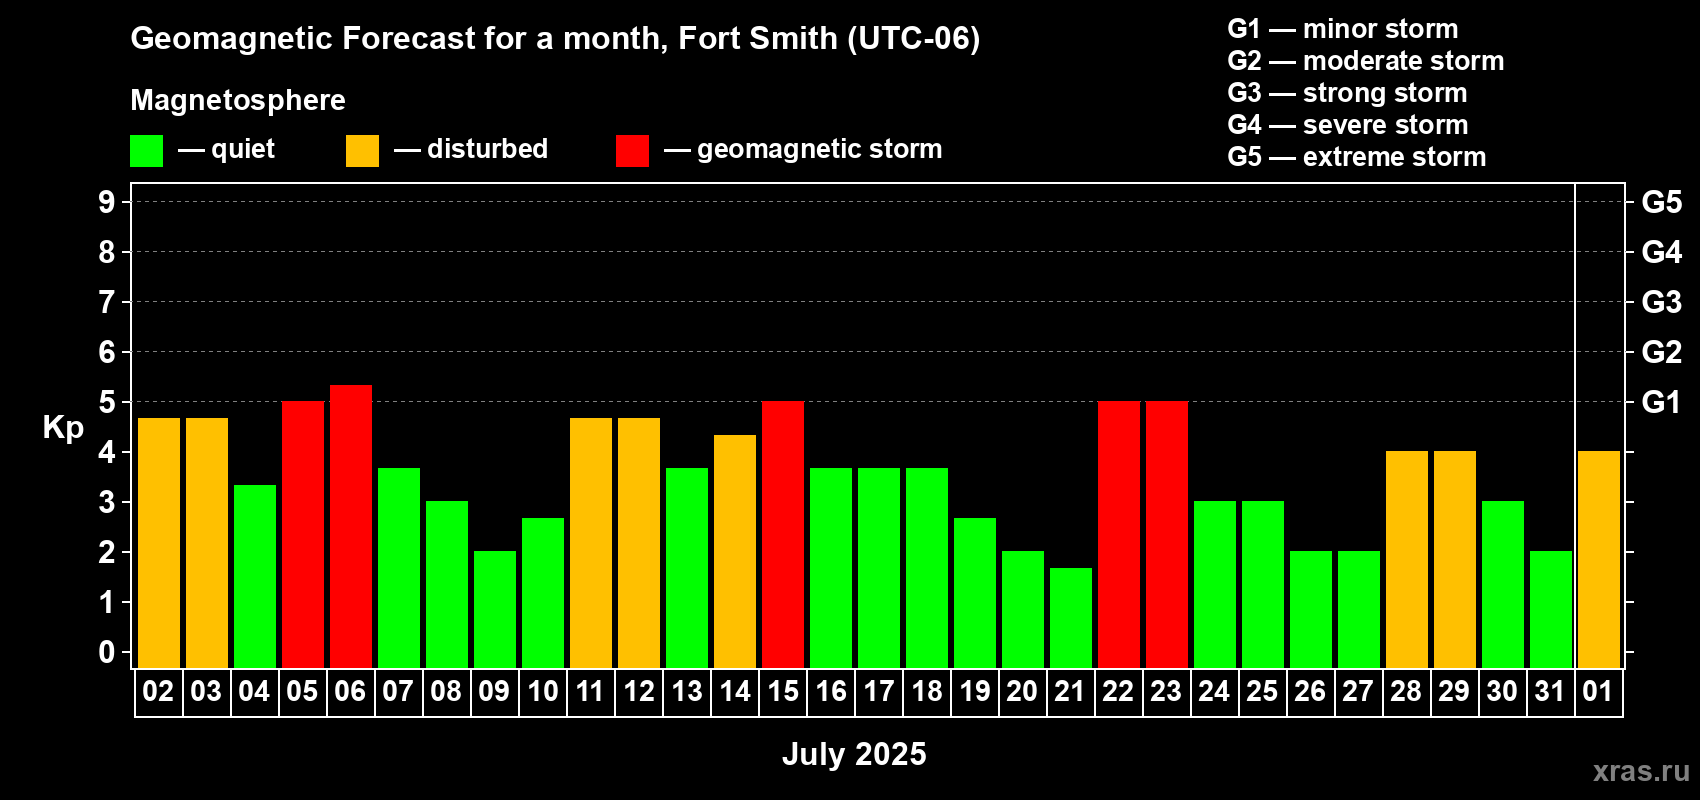Click the 'July 2025' month label
The width and height of the screenshot is (1700, 800).
tap(854, 754)
